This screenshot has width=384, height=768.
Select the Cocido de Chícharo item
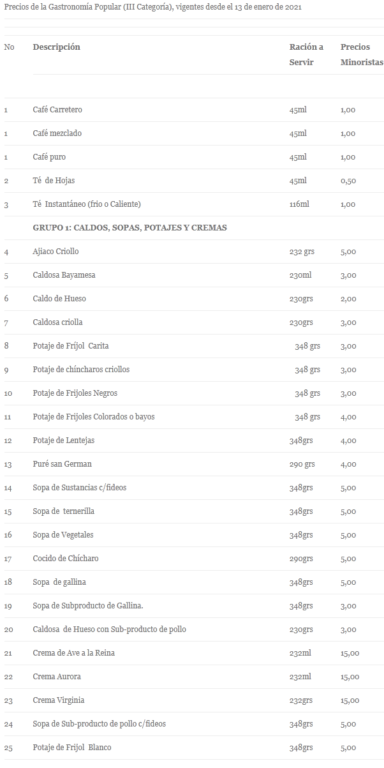point(62,558)
